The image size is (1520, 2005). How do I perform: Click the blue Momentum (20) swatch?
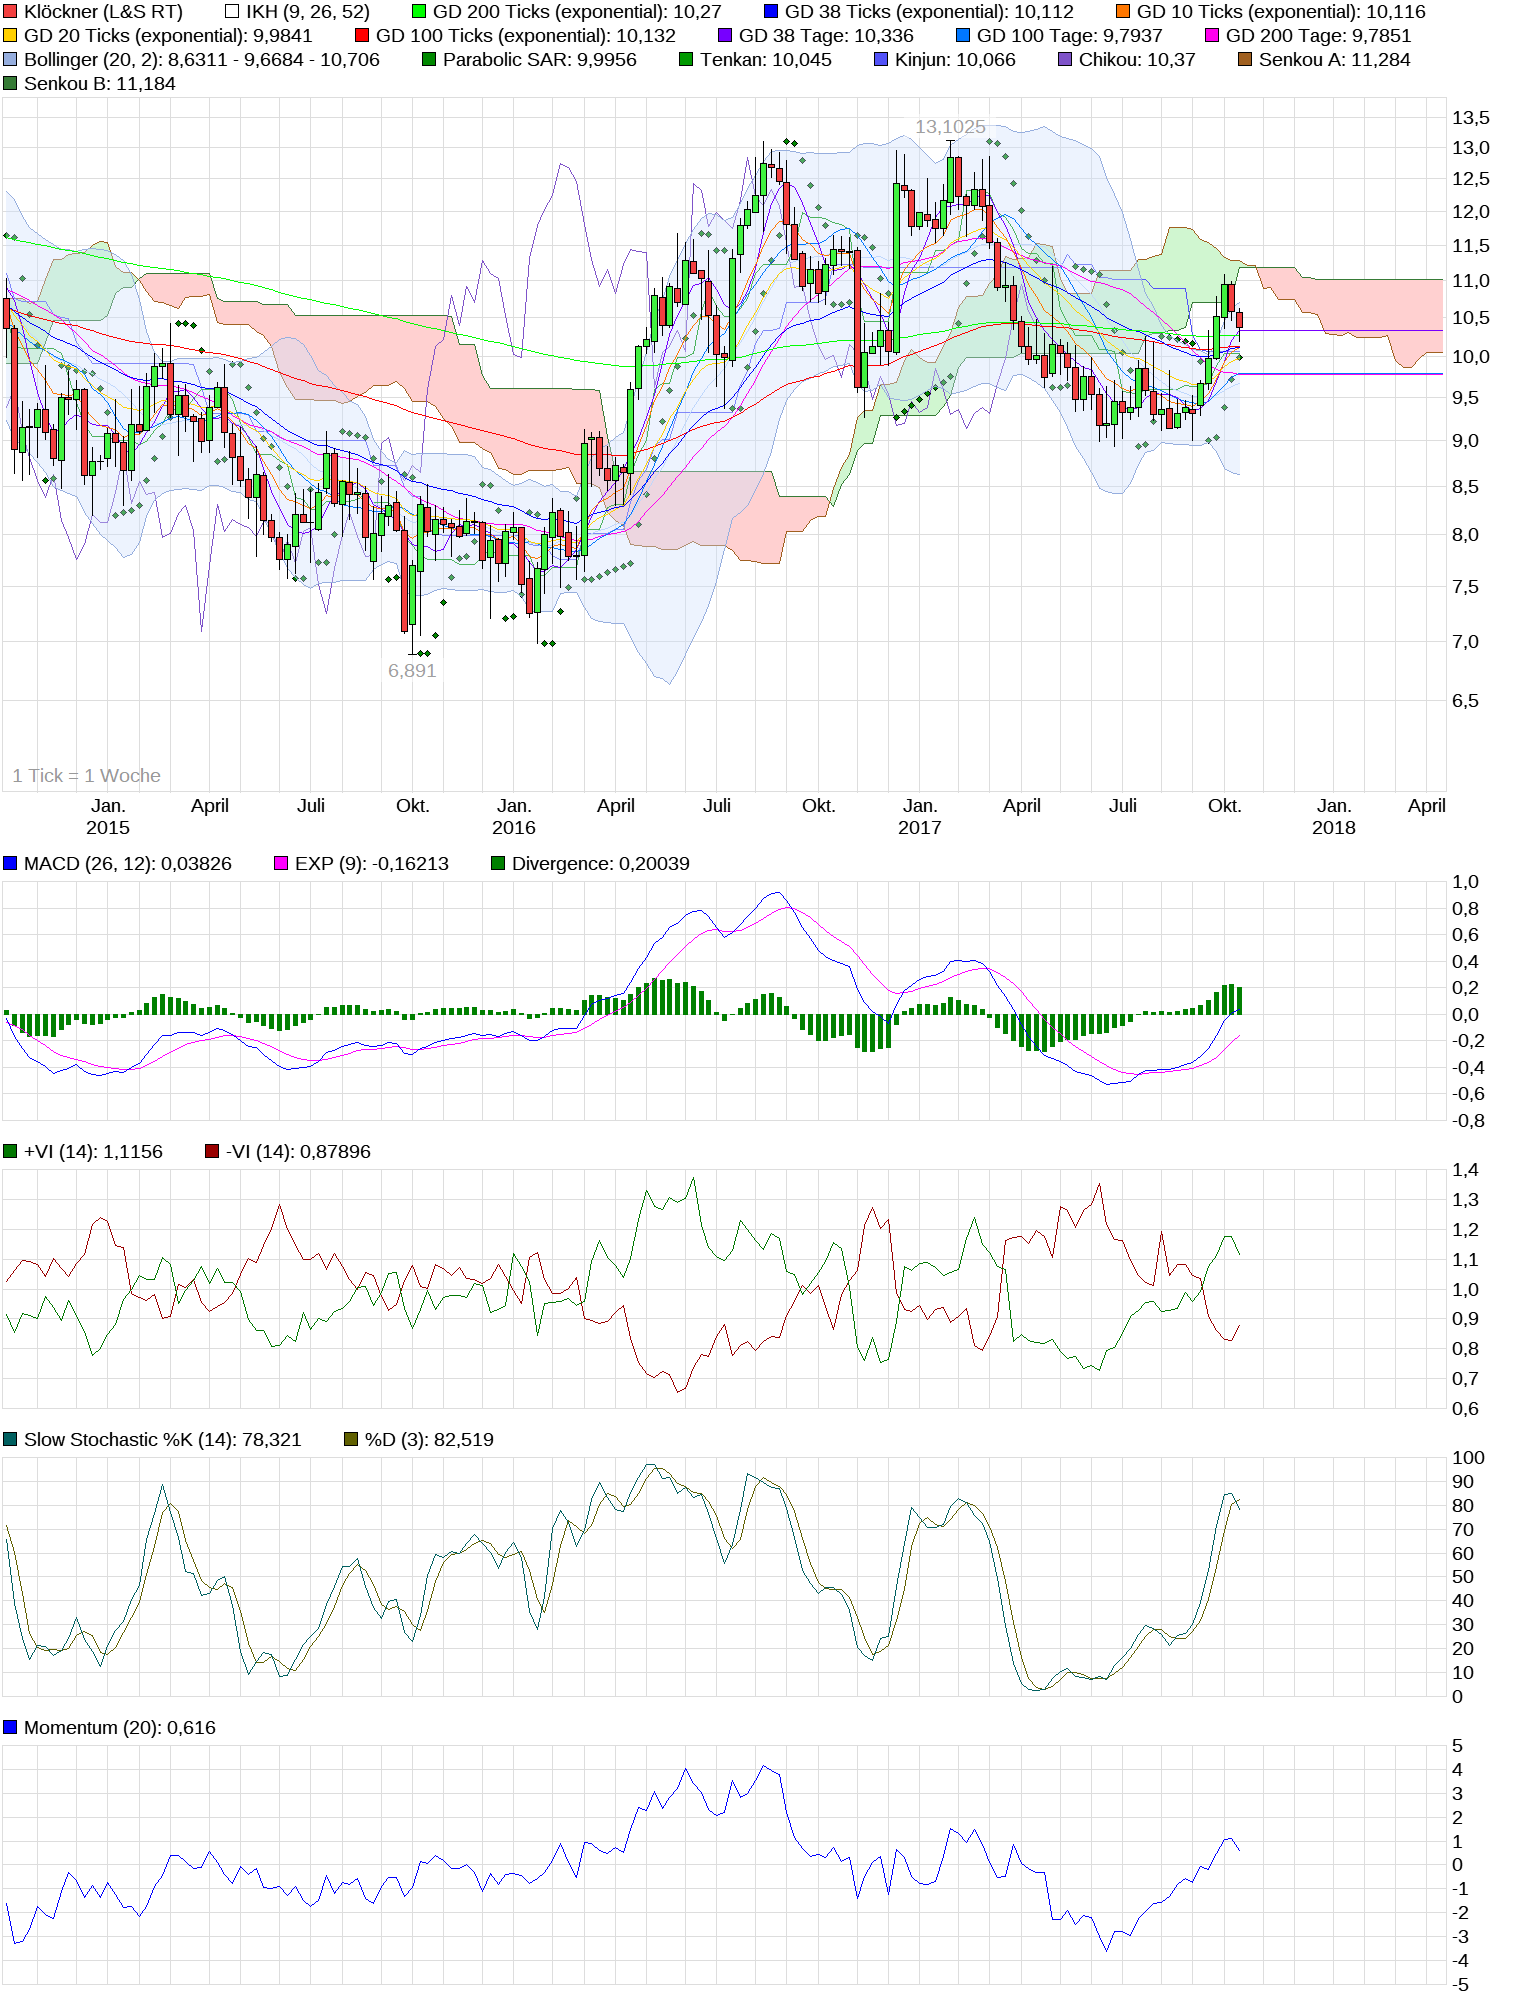point(10,1728)
